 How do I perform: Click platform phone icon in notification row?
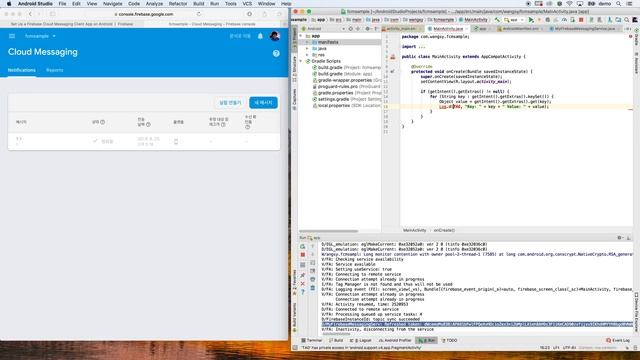pyautogui.click(x=176, y=141)
